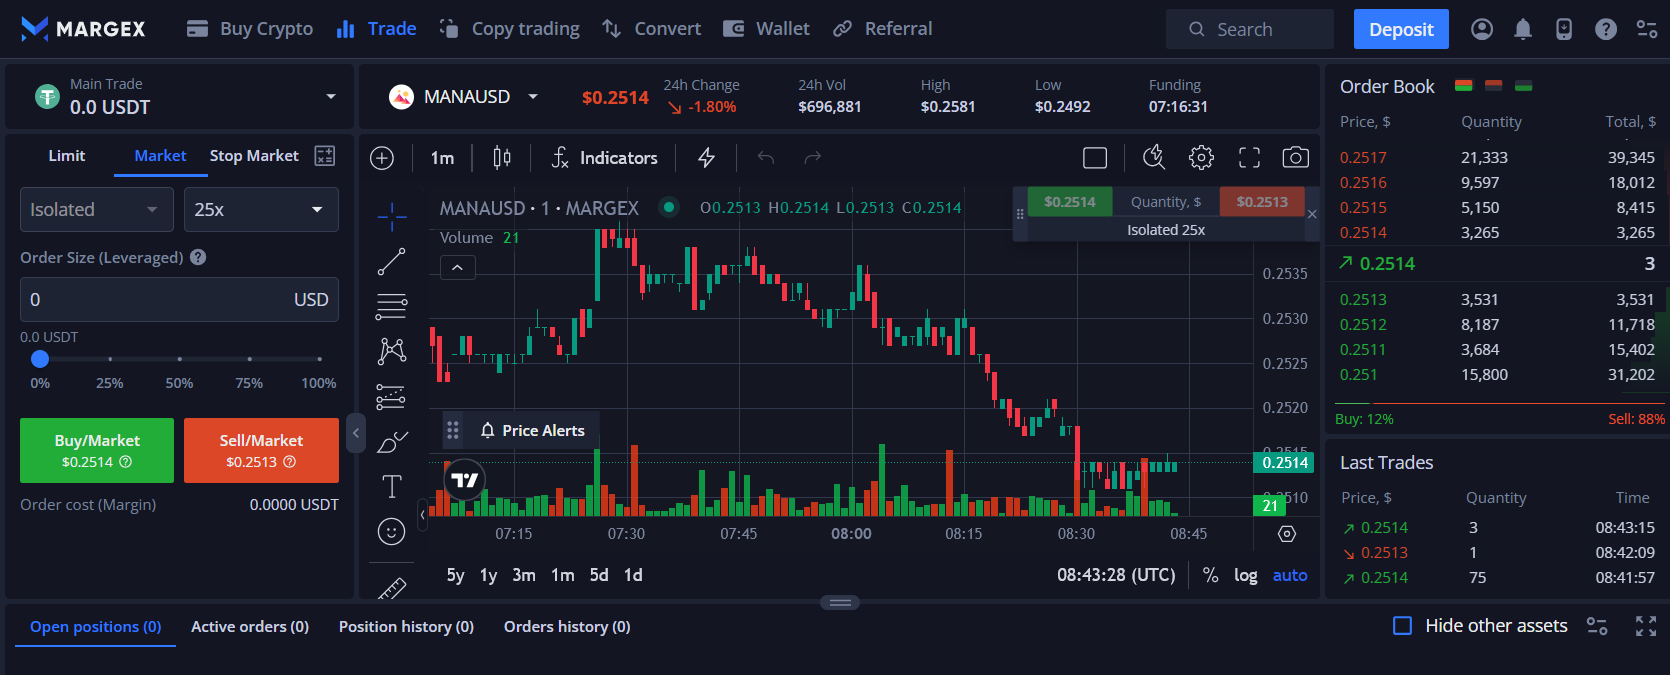Viewport: 1670px width, 675px height.
Task: Open the candlestick chart type selector
Action: (502, 157)
